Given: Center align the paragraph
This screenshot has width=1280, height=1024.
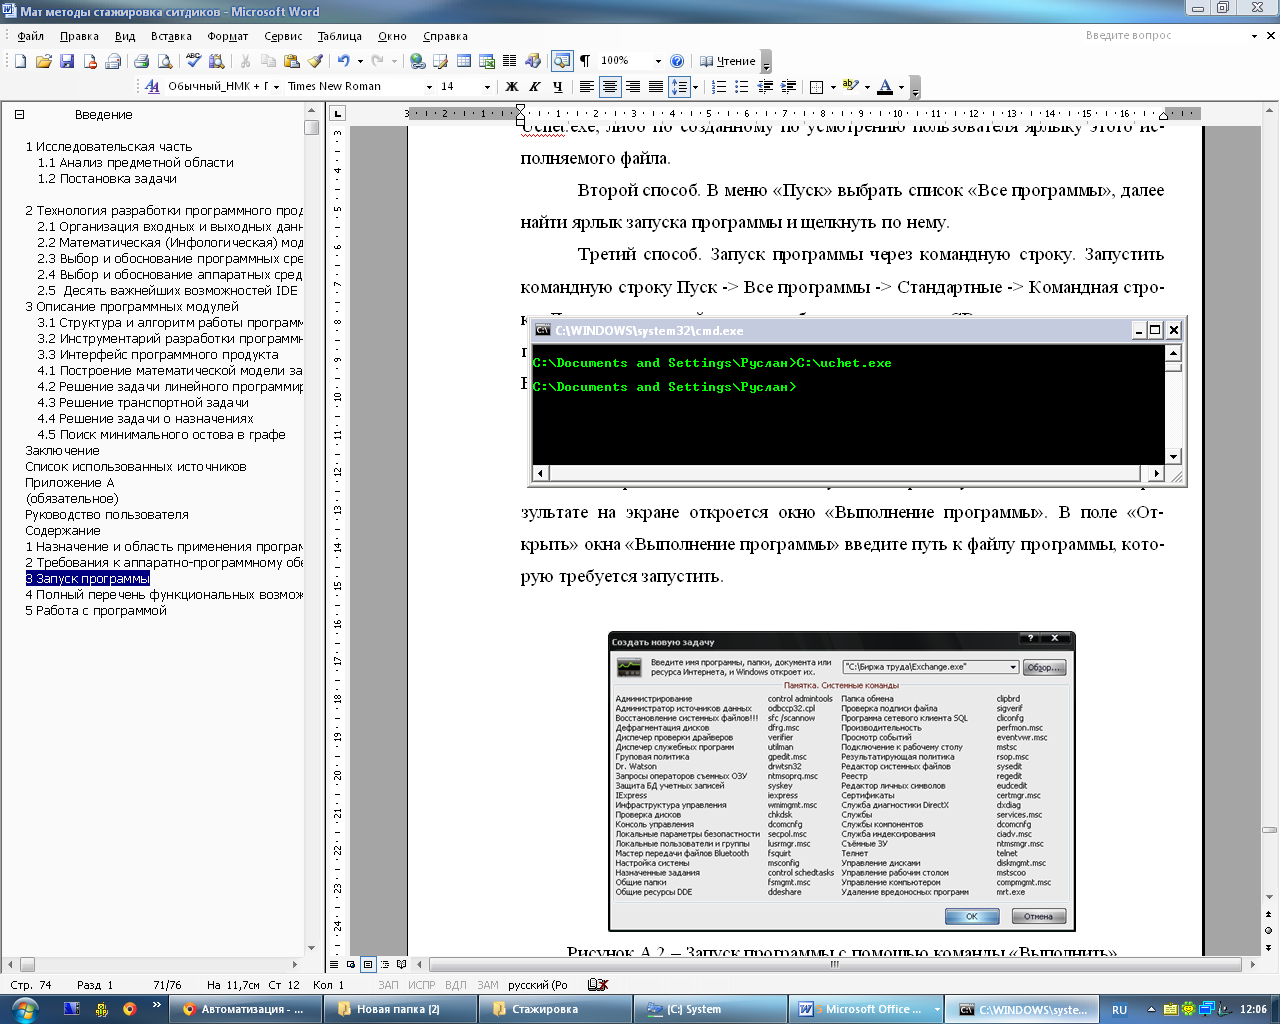Looking at the screenshot, I should click(609, 87).
